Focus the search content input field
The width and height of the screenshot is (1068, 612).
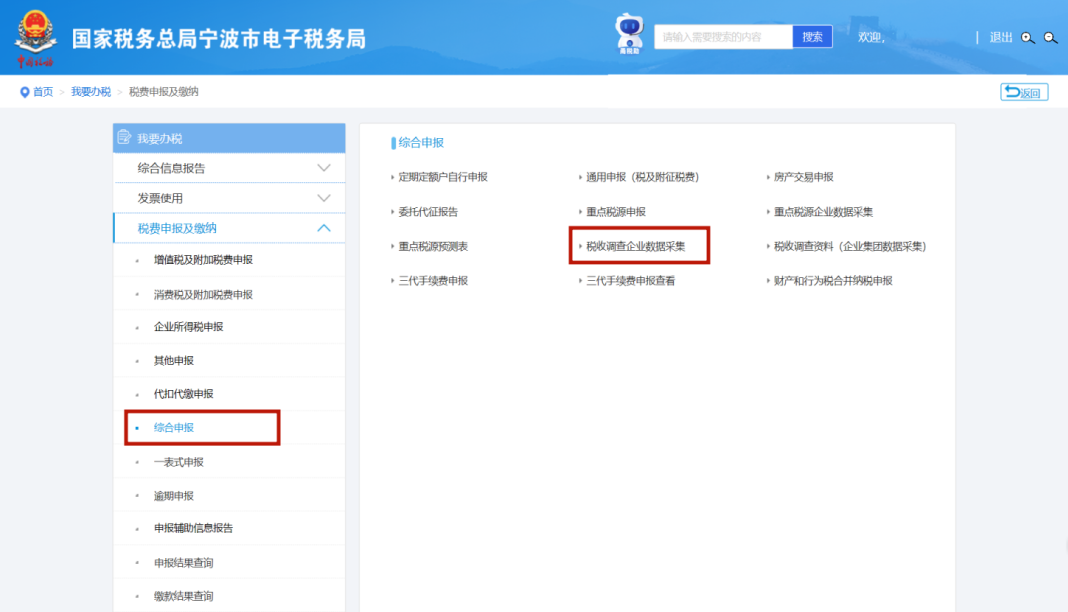point(723,37)
